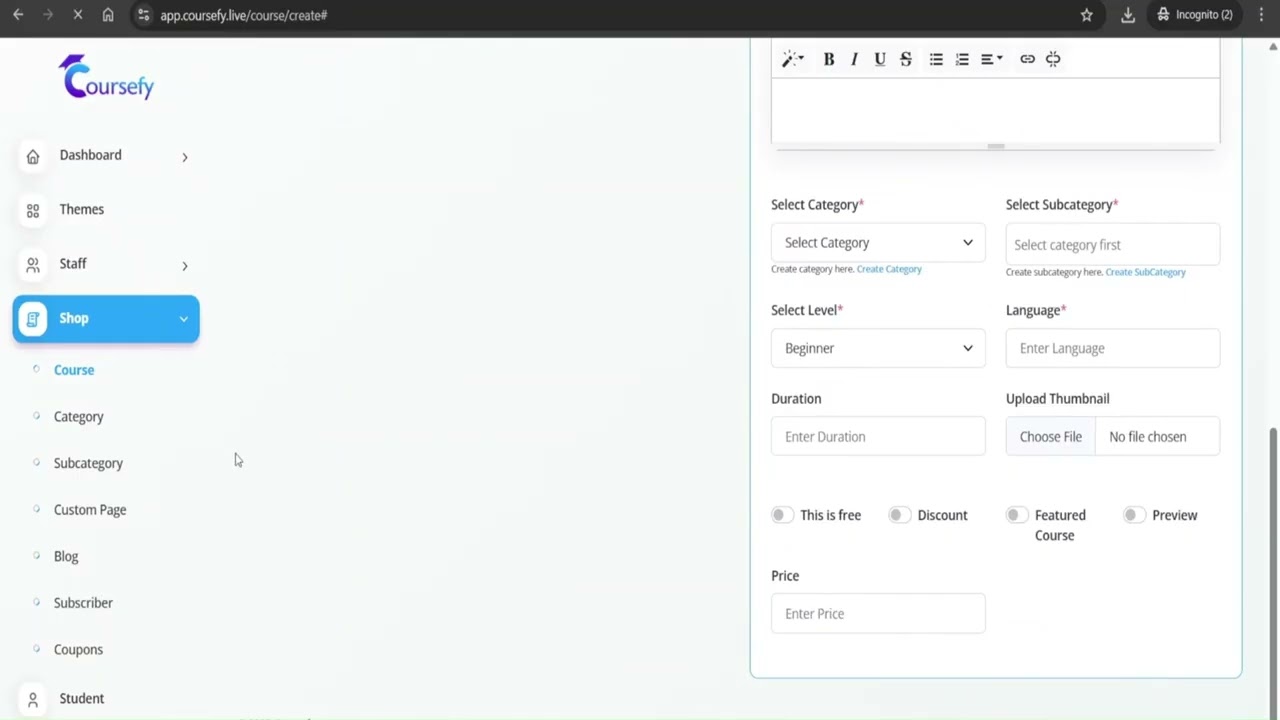
Task: Stop page loading in browser
Action: coord(77,15)
